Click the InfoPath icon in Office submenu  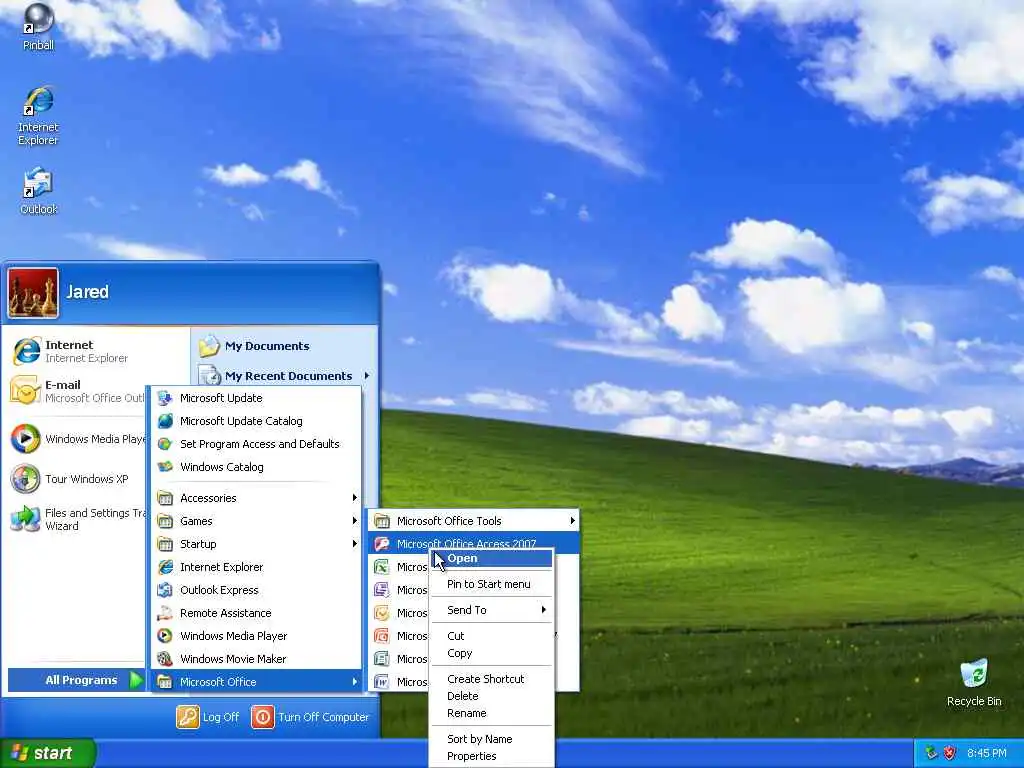pyautogui.click(x=381, y=590)
